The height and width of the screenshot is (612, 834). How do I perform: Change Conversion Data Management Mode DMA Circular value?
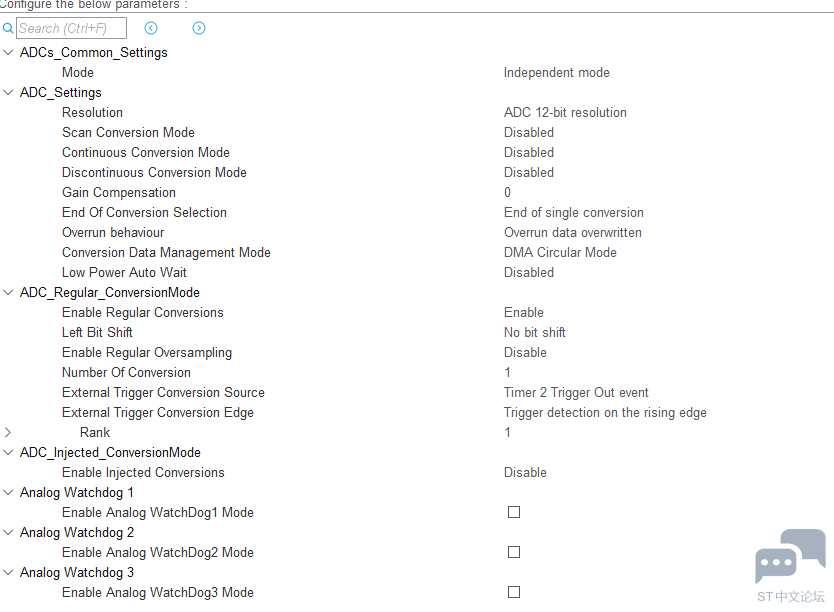(x=560, y=252)
